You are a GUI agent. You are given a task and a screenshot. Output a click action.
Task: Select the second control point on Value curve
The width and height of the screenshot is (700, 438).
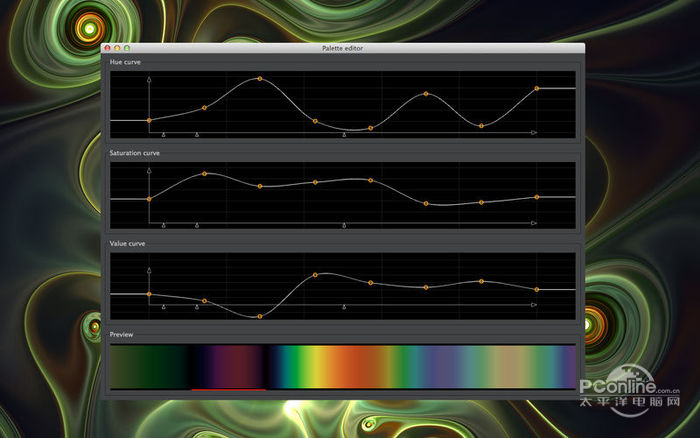point(204,301)
